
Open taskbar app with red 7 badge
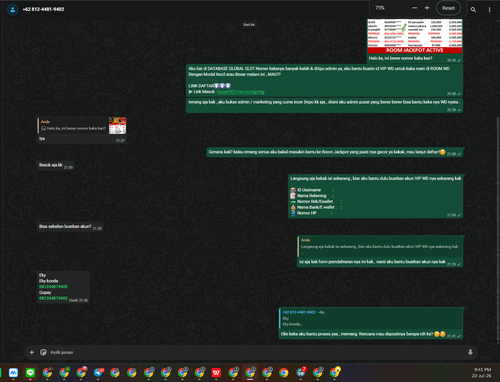pyautogui.click(x=301, y=372)
